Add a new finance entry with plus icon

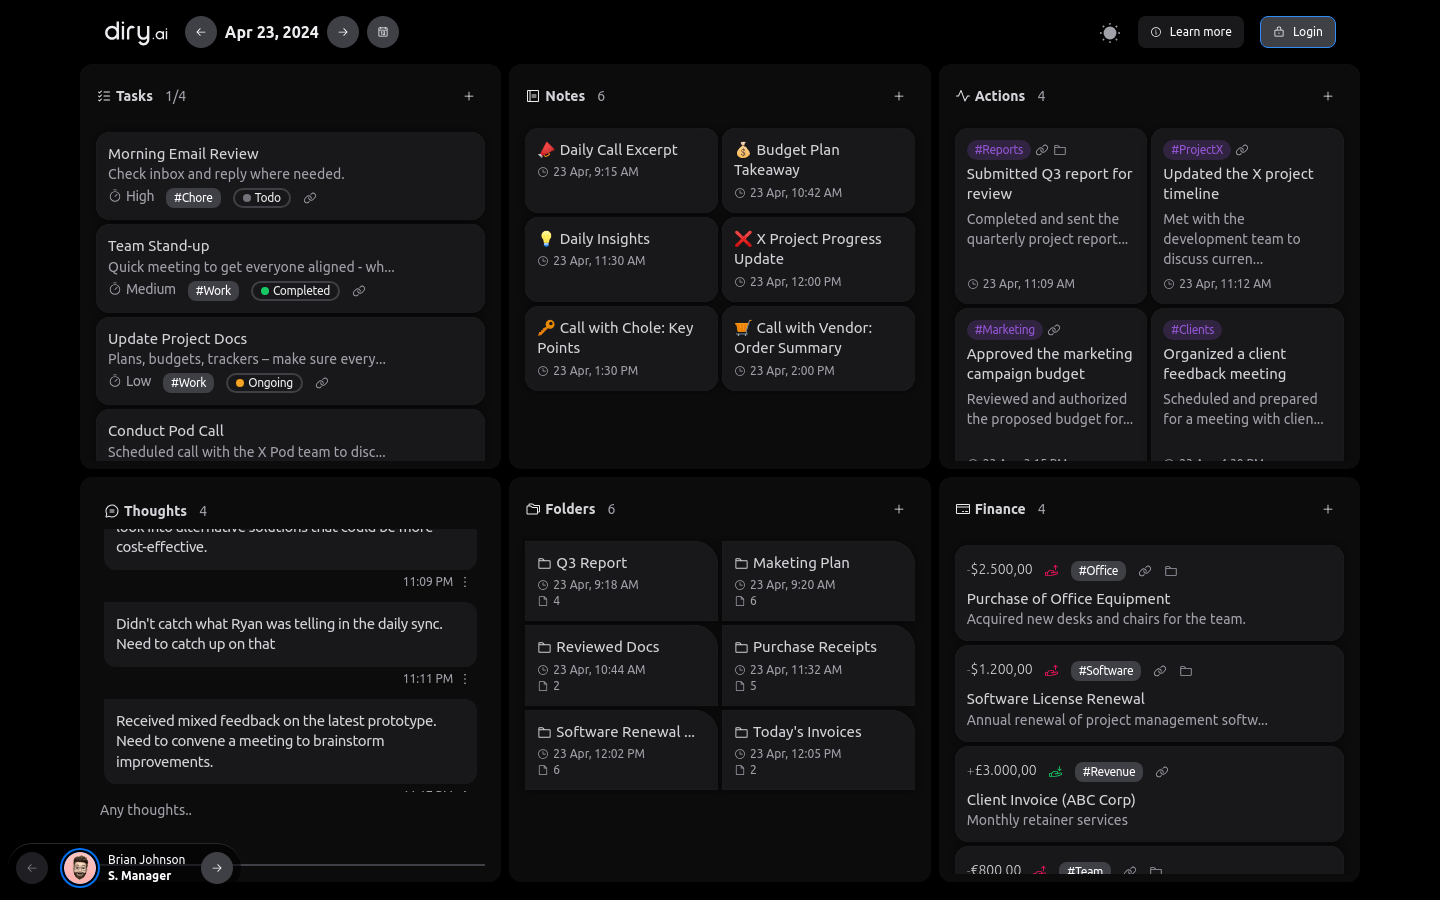tap(1328, 509)
